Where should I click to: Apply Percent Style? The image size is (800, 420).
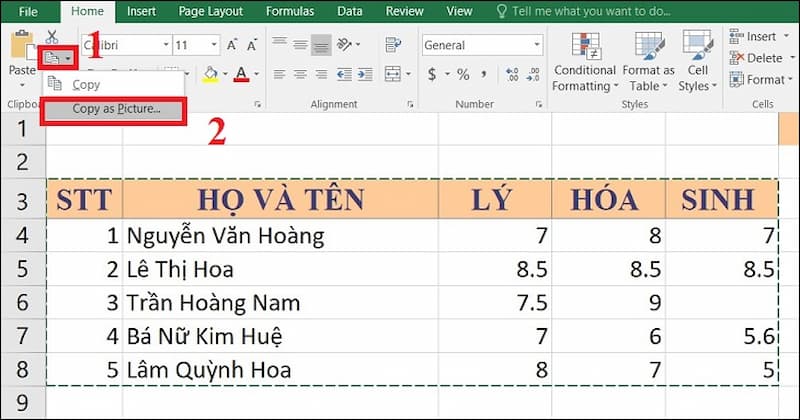pyautogui.click(x=463, y=75)
